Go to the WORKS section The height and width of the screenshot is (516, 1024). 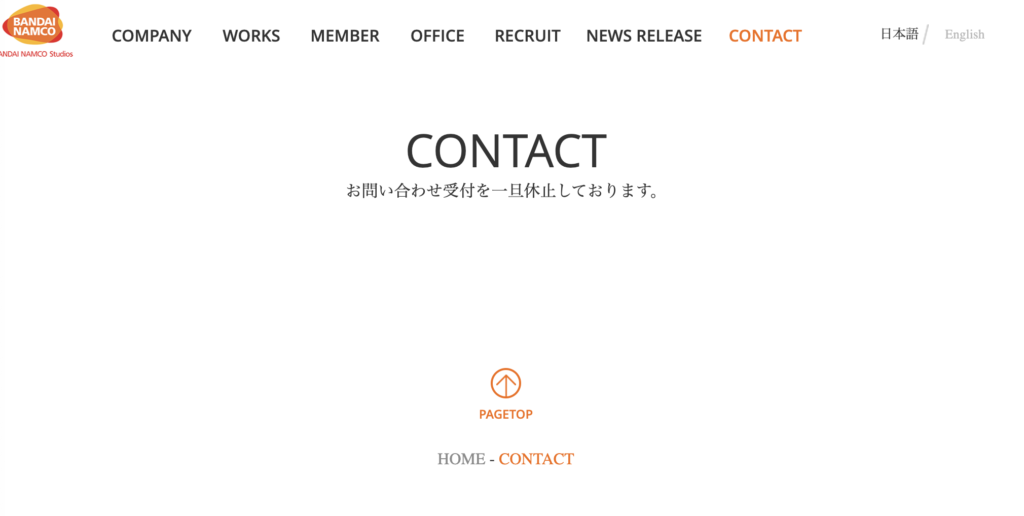(x=251, y=36)
